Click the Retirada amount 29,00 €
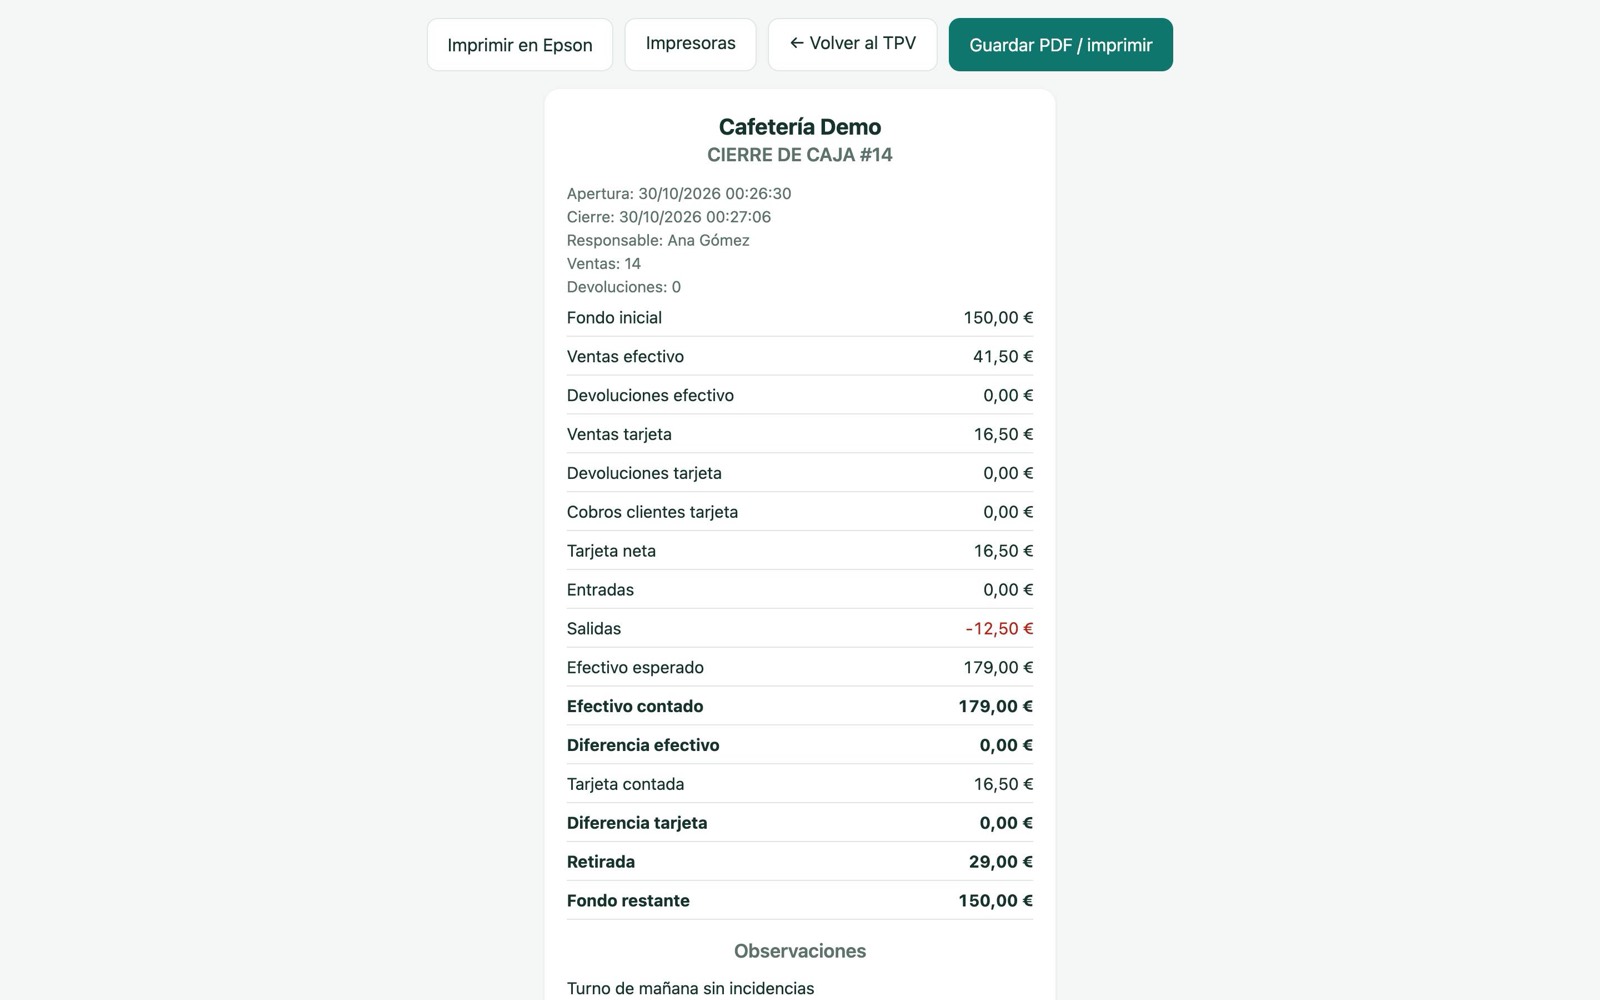The width and height of the screenshot is (1600, 1000). tap(1001, 862)
